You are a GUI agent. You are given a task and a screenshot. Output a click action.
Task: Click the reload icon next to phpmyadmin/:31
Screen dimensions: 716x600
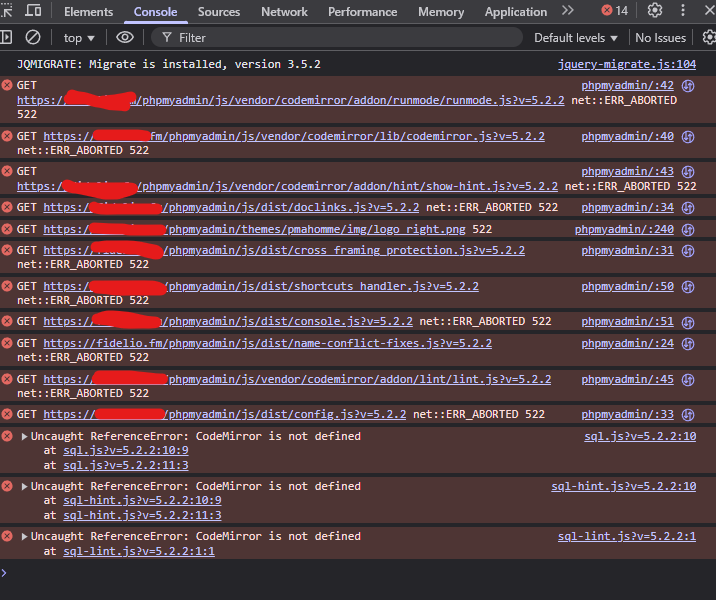pos(688,251)
